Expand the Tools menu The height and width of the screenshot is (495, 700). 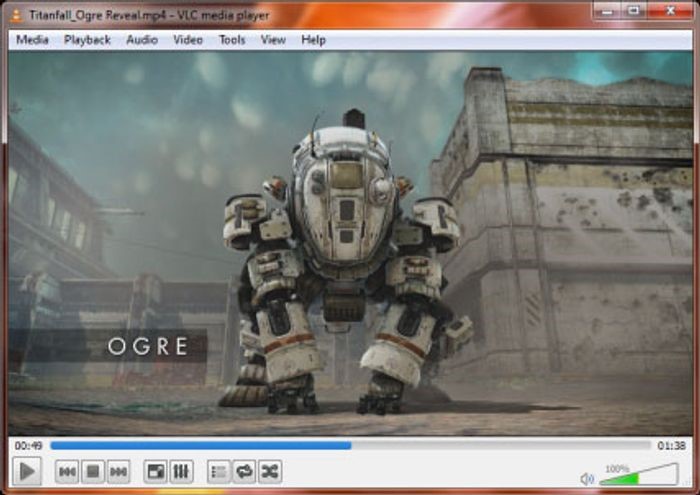click(x=232, y=40)
